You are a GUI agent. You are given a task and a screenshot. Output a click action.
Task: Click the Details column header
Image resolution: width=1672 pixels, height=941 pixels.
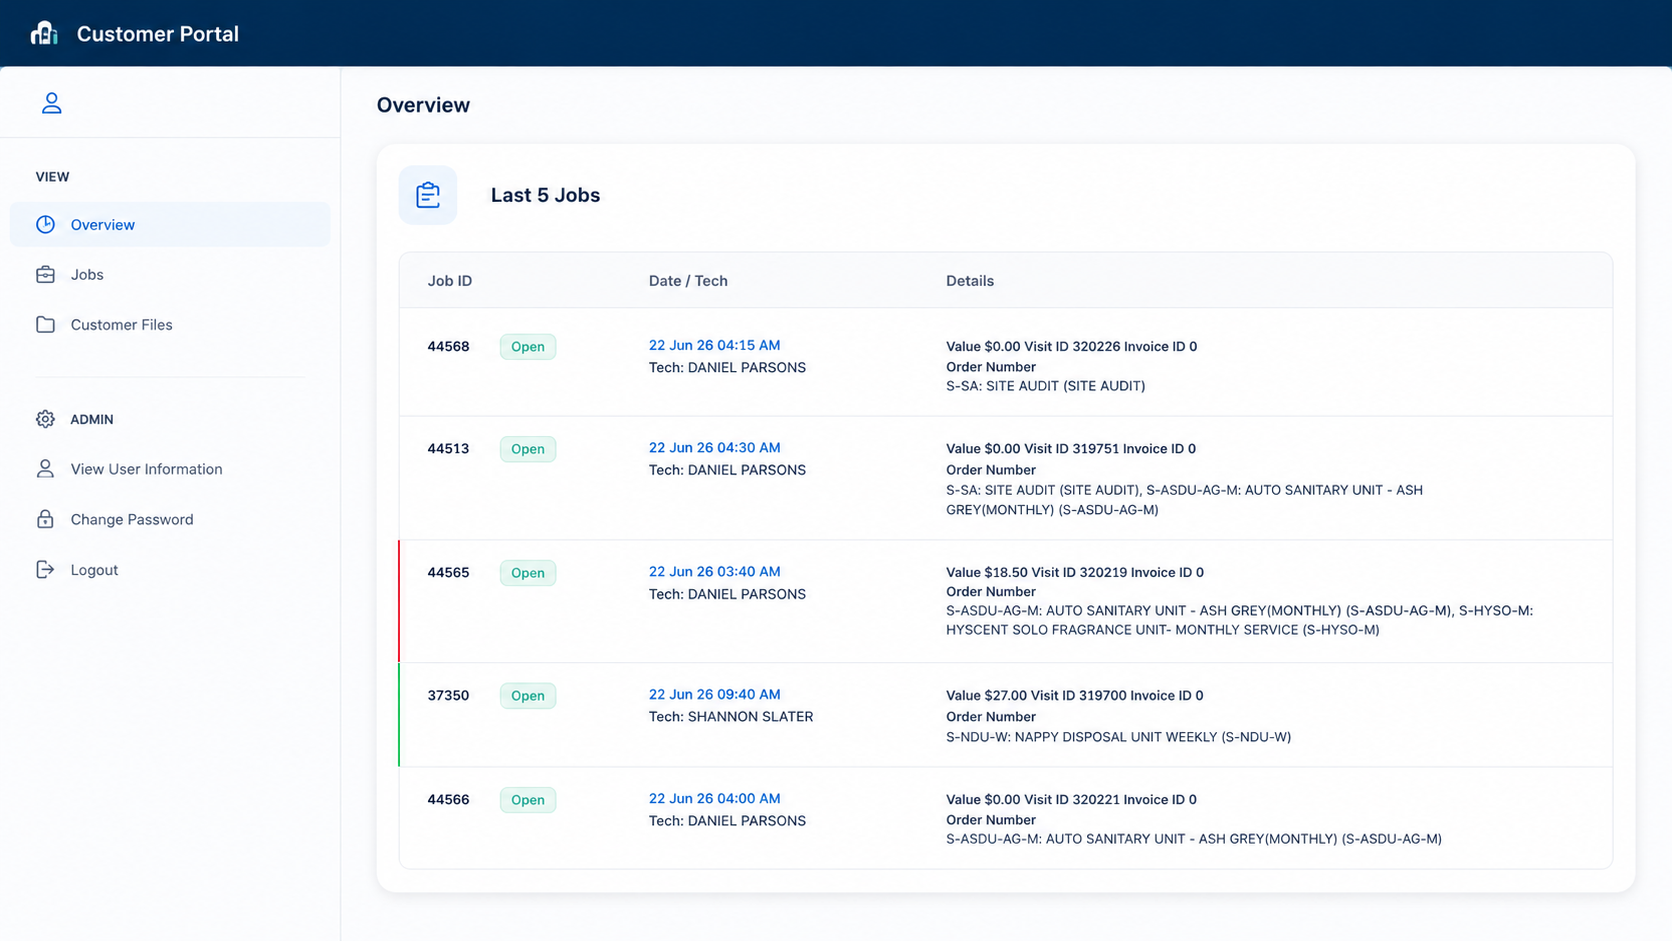pyautogui.click(x=970, y=281)
